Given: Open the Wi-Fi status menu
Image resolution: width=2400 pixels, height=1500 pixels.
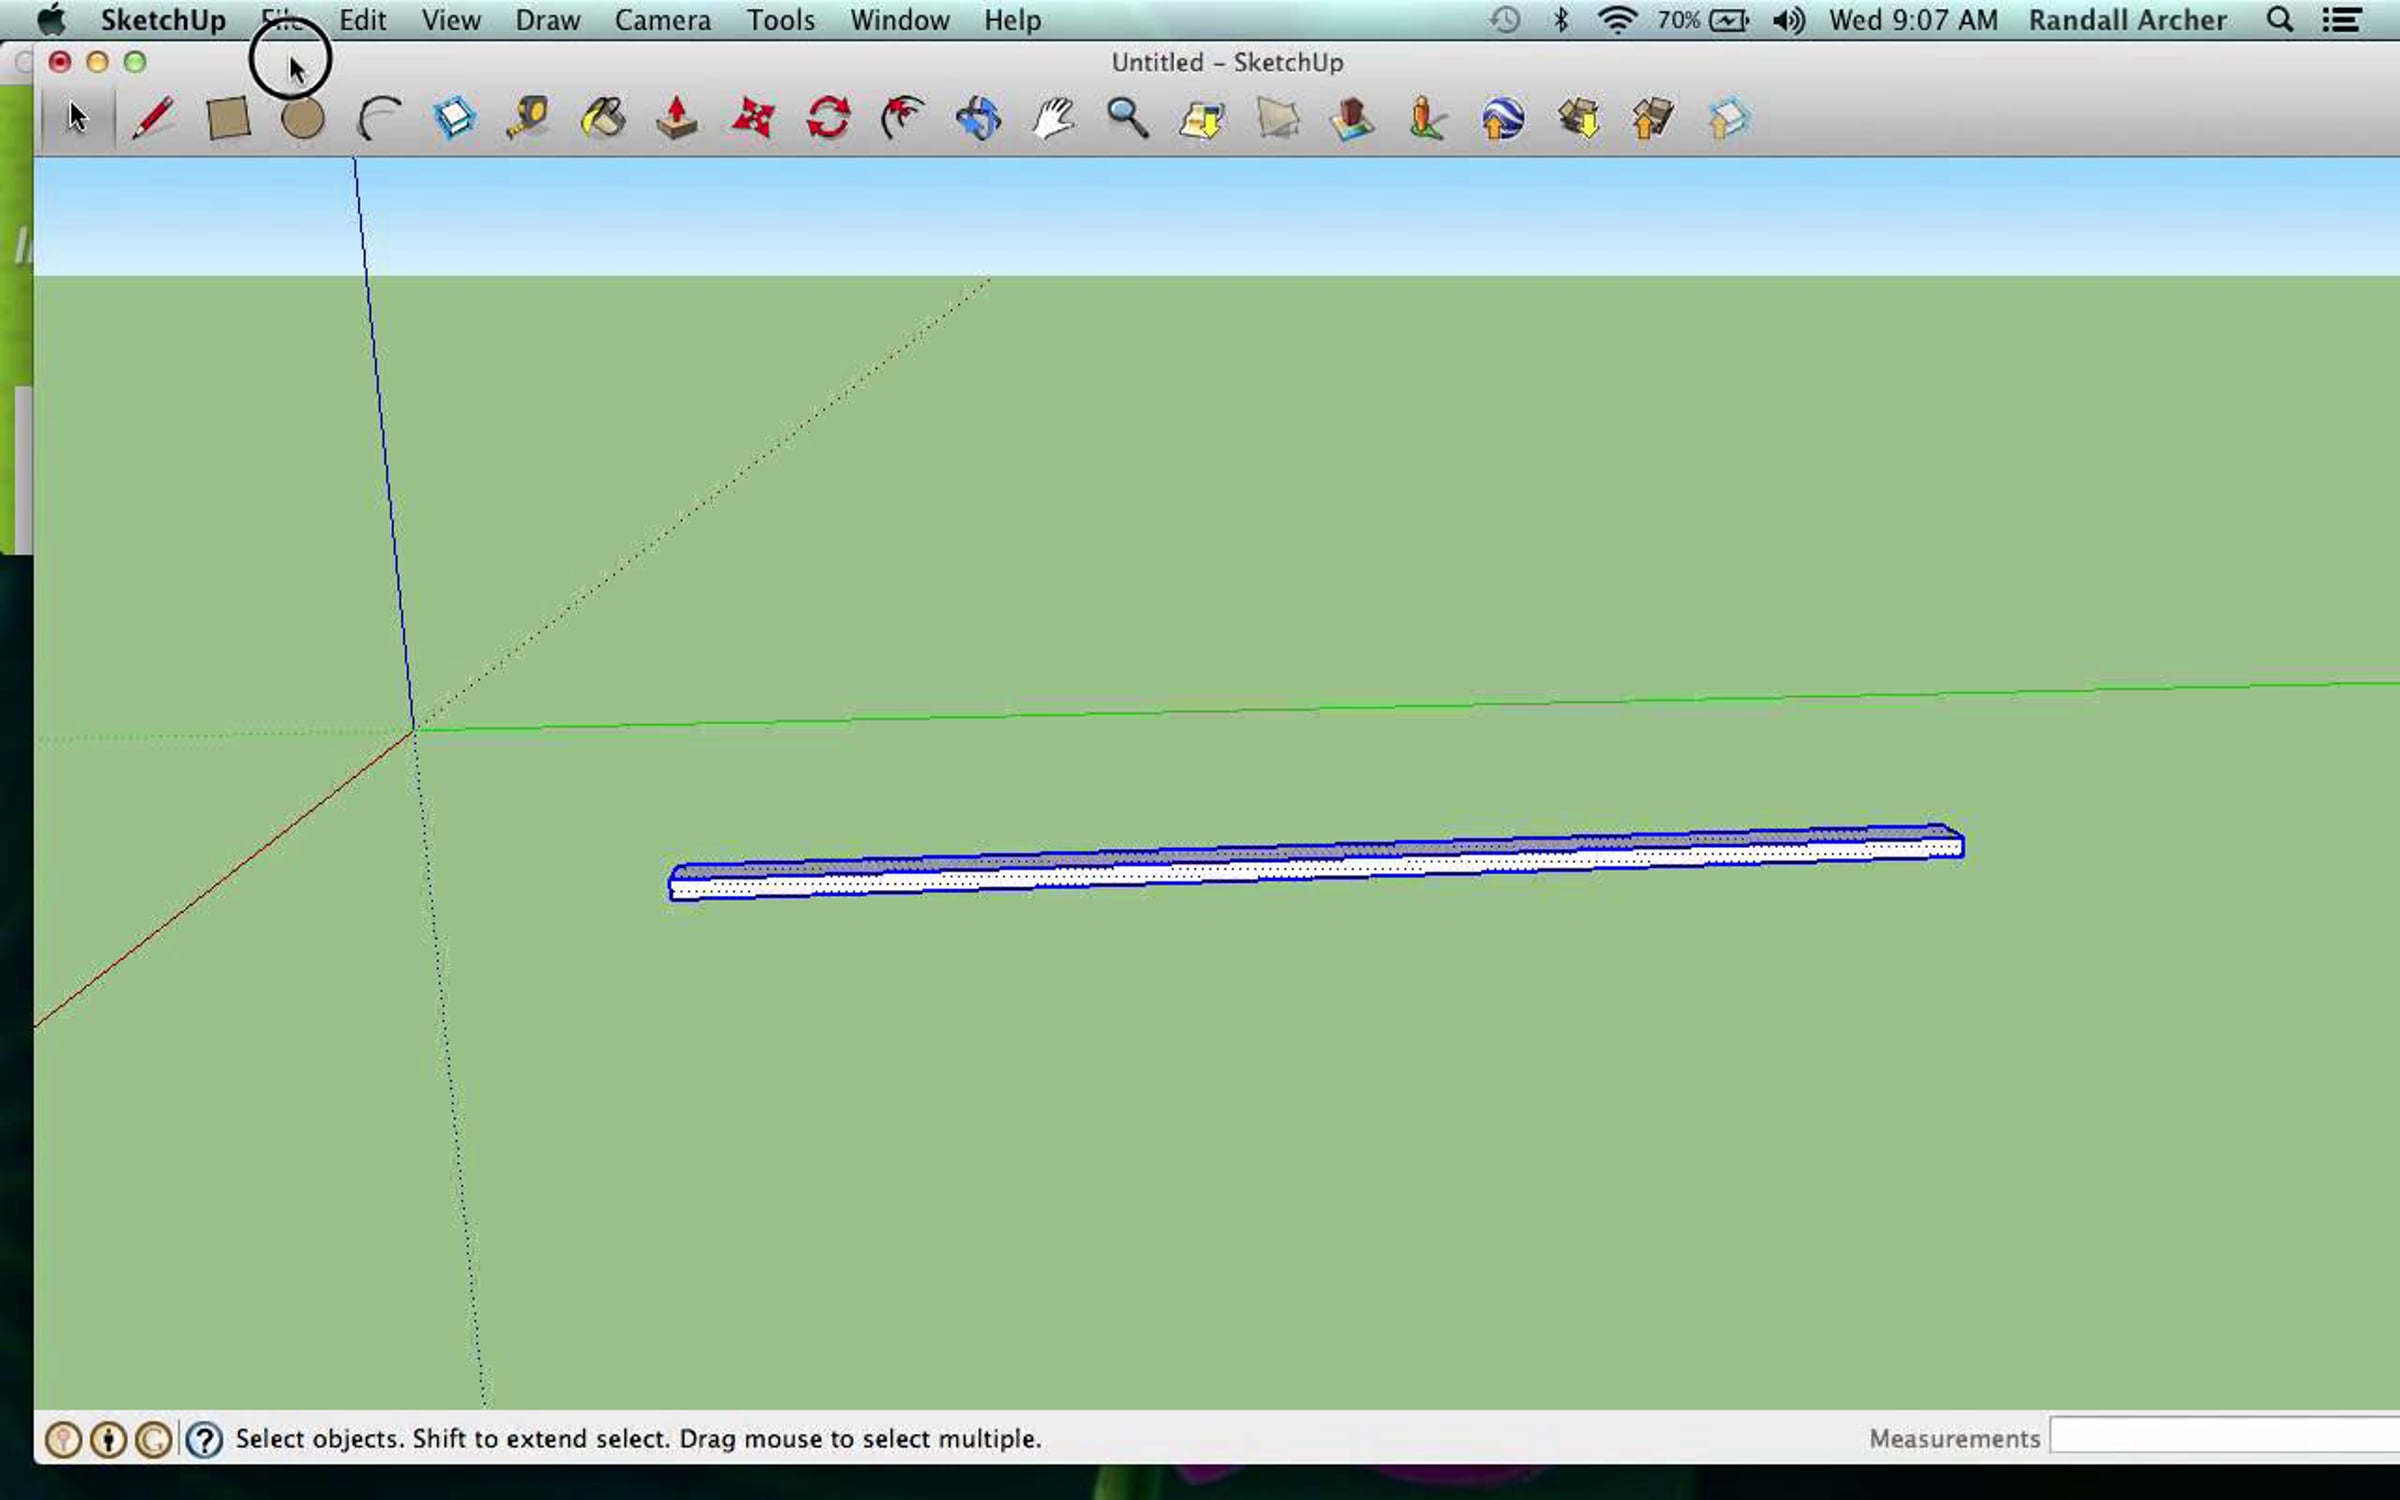Looking at the screenshot, I should (1616, 20).
